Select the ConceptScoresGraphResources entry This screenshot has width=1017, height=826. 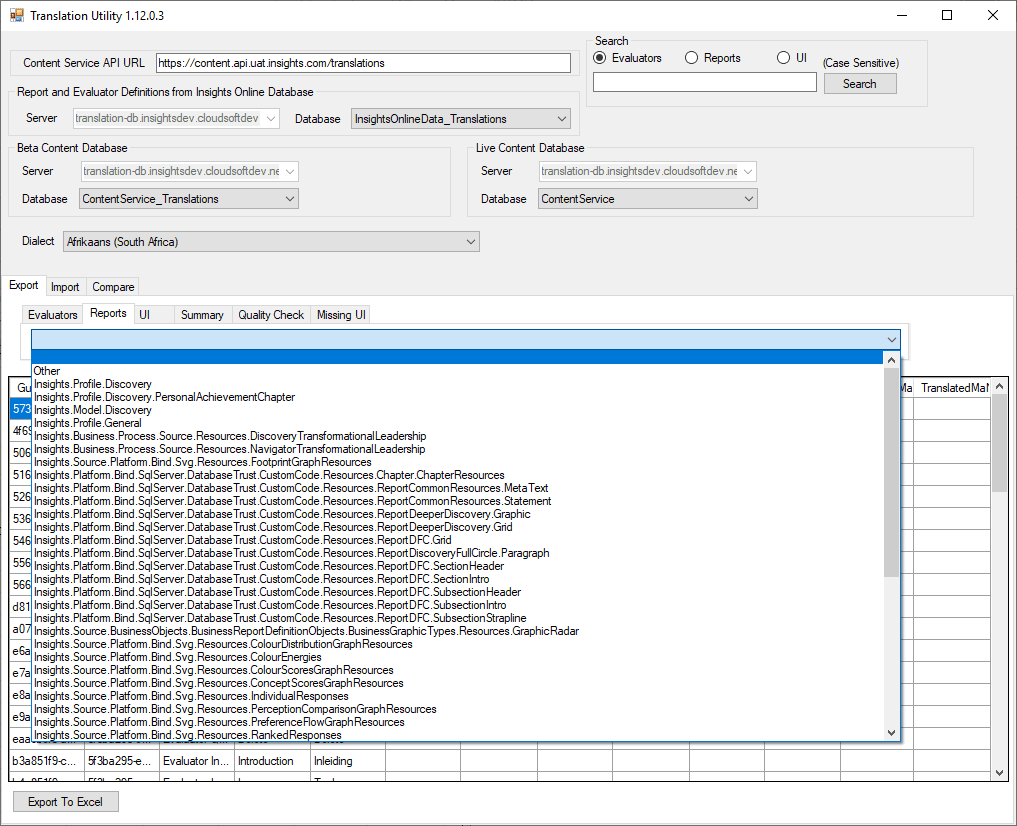(x=457, y=683)
